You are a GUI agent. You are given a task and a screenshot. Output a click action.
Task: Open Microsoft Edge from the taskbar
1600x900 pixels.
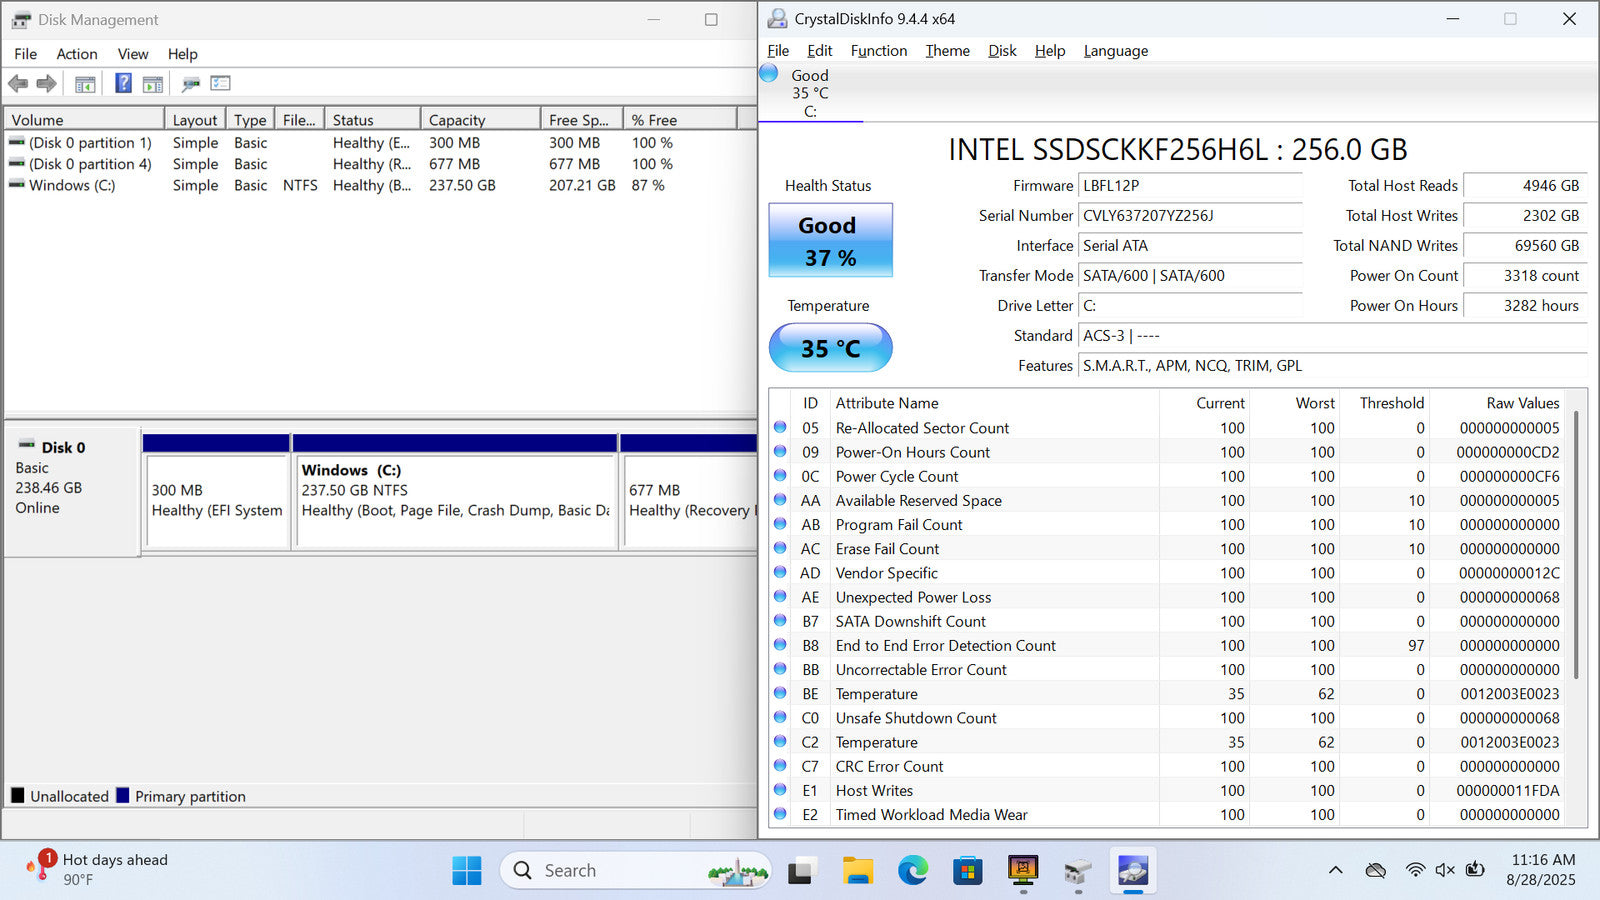(x=912, y=871)
